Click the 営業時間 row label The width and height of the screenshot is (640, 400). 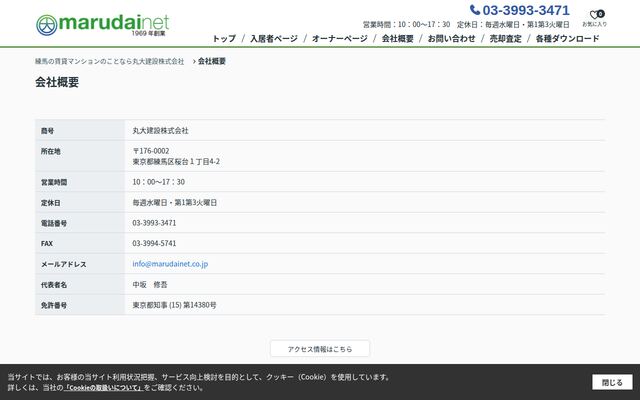tap(54, 182)
